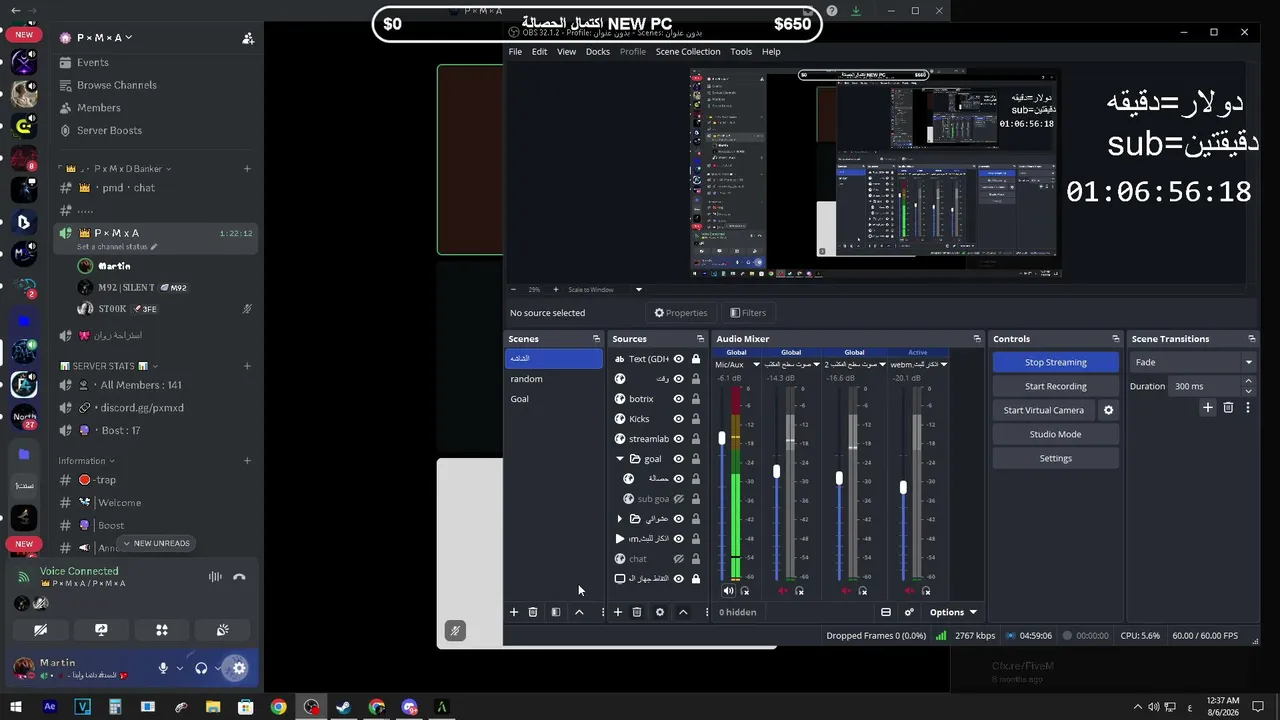Image resolution: width=1280 pixels, height=720 pixels.
Task: Open advanced audio properties gears icon
Action: point(909,612)
